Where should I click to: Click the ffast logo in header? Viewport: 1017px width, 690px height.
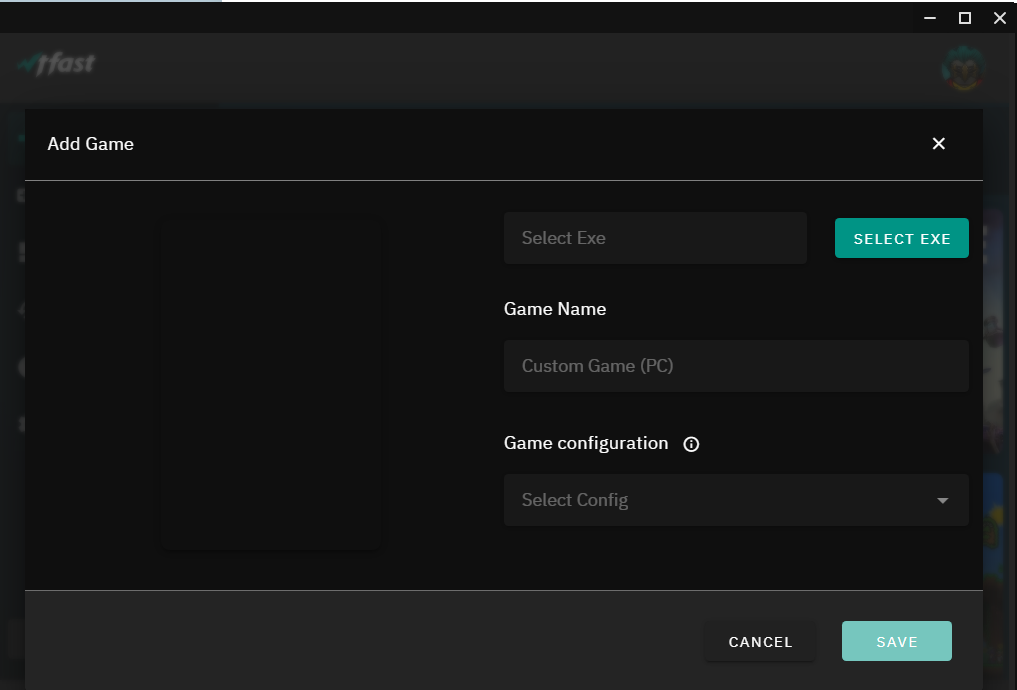(57, 64)
